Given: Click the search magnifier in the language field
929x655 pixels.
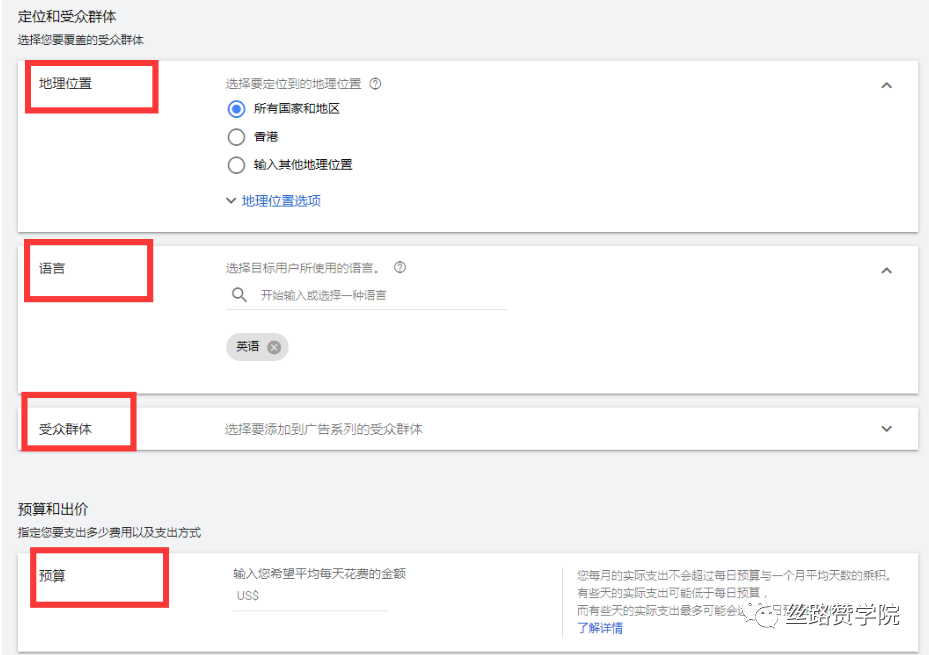Looking at the screenshot, I should 239,295.
